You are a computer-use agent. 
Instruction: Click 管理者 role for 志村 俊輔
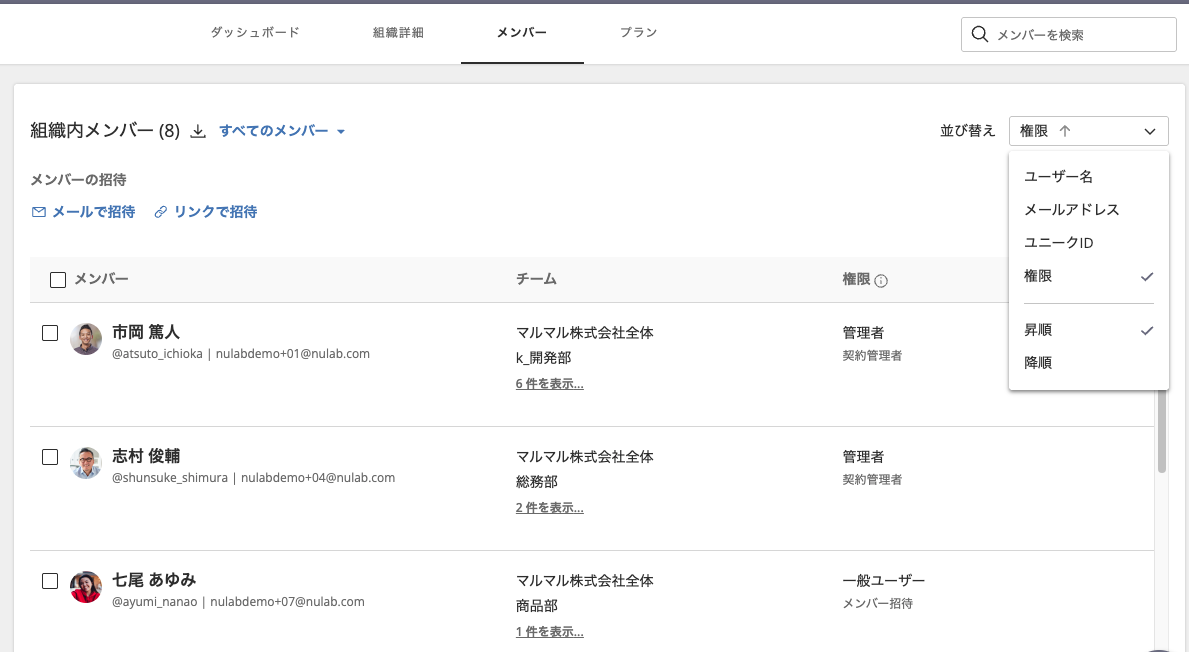click(863, 457)
